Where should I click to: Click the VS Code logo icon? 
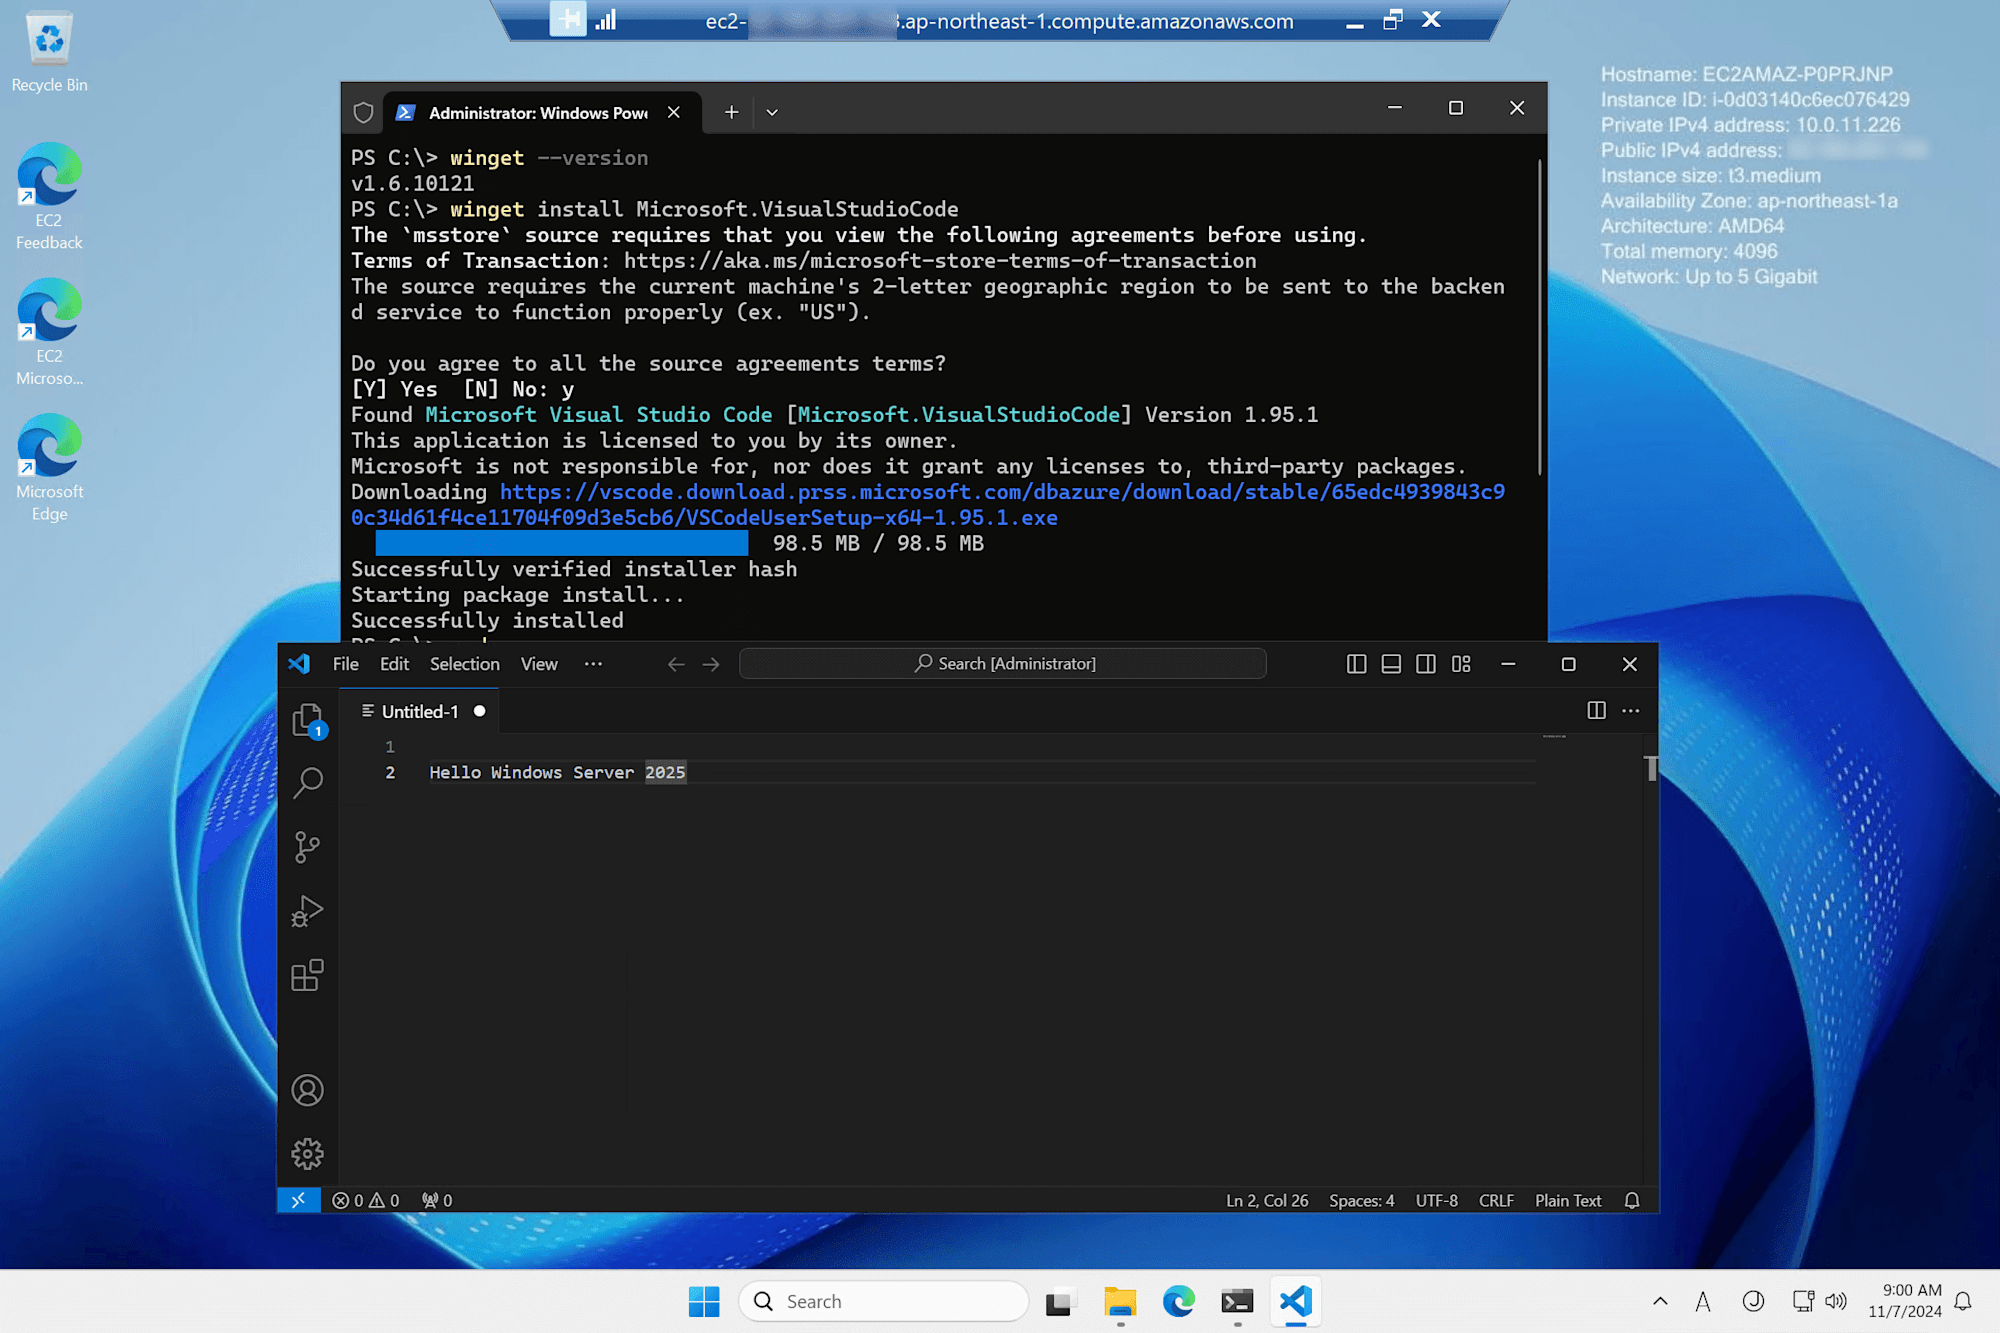pyautogui.click(x=299, y=664)
